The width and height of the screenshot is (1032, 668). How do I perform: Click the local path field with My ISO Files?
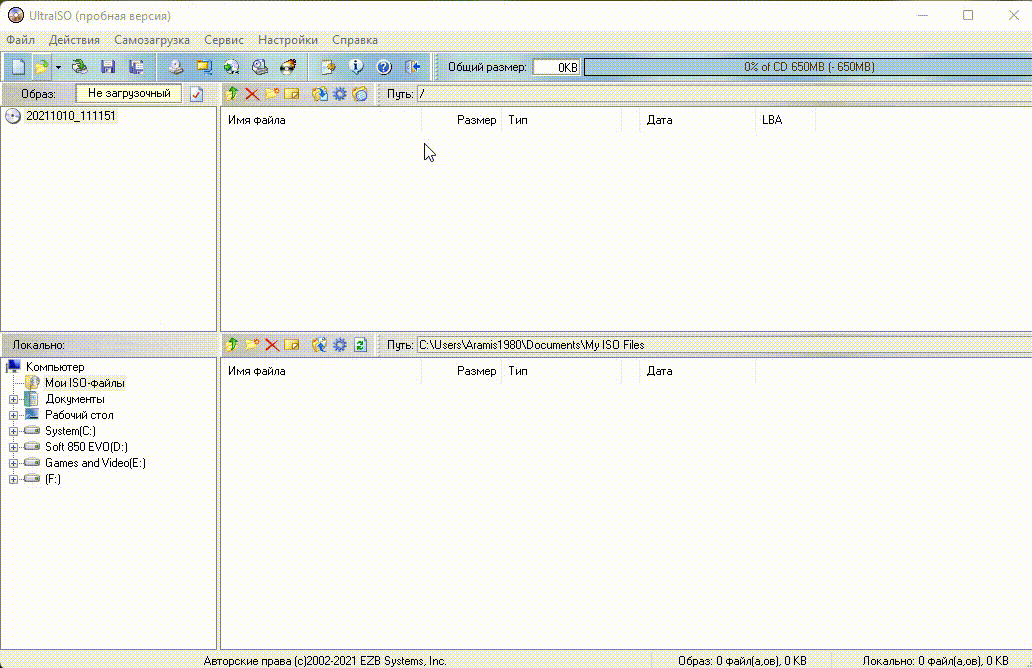[724, 345]
